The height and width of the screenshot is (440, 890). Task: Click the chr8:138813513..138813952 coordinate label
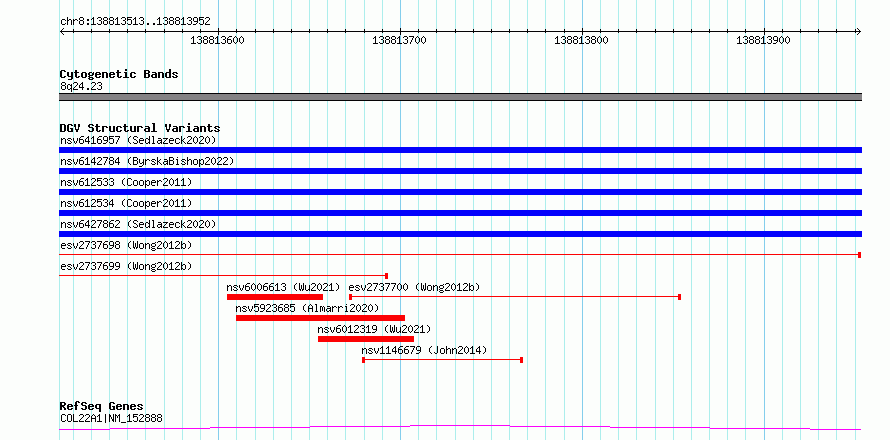135,22
